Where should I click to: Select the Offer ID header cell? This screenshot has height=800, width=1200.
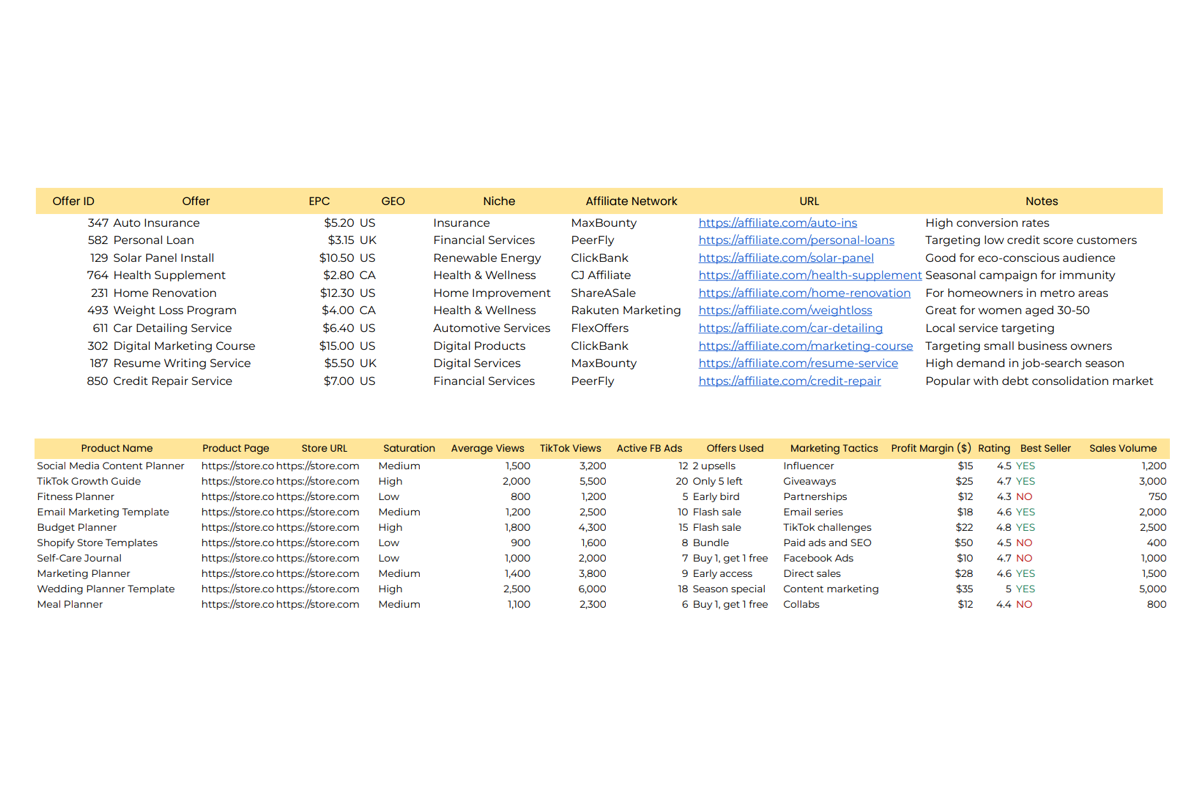(x=73, y=201)
